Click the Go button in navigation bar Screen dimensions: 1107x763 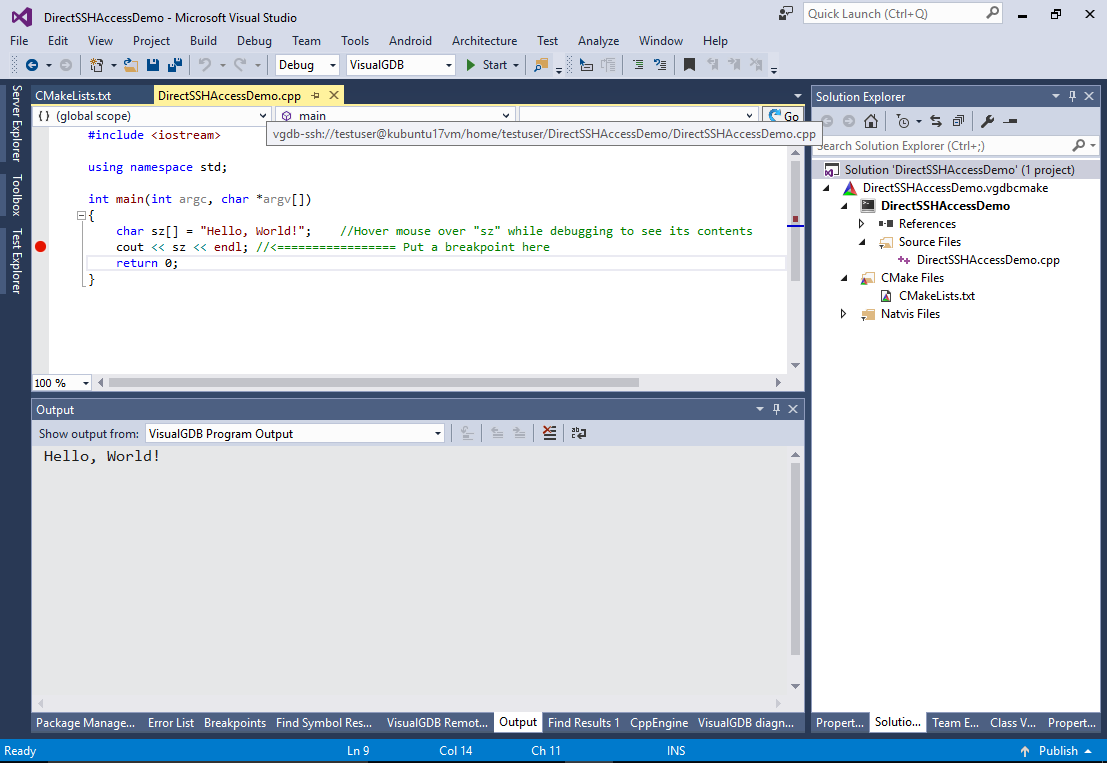point(783,116)
